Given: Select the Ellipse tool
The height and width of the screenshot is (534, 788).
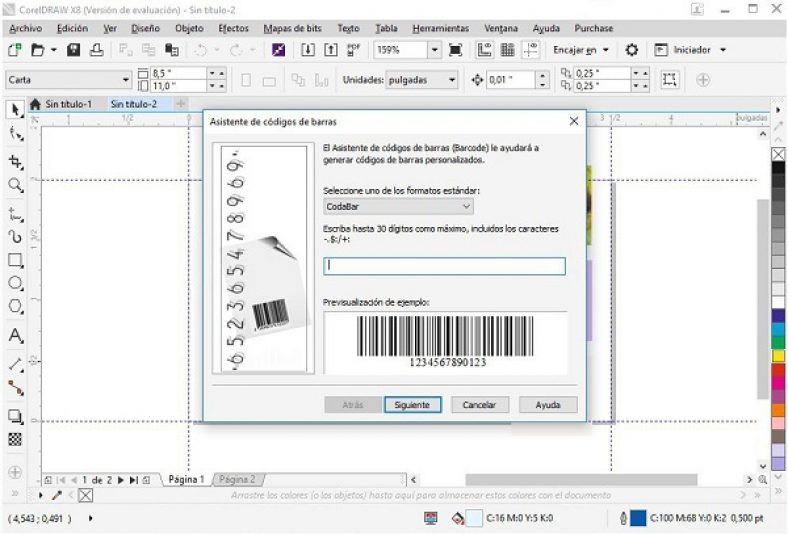Looking at the screenshot, I should click(x=15, y=283).
